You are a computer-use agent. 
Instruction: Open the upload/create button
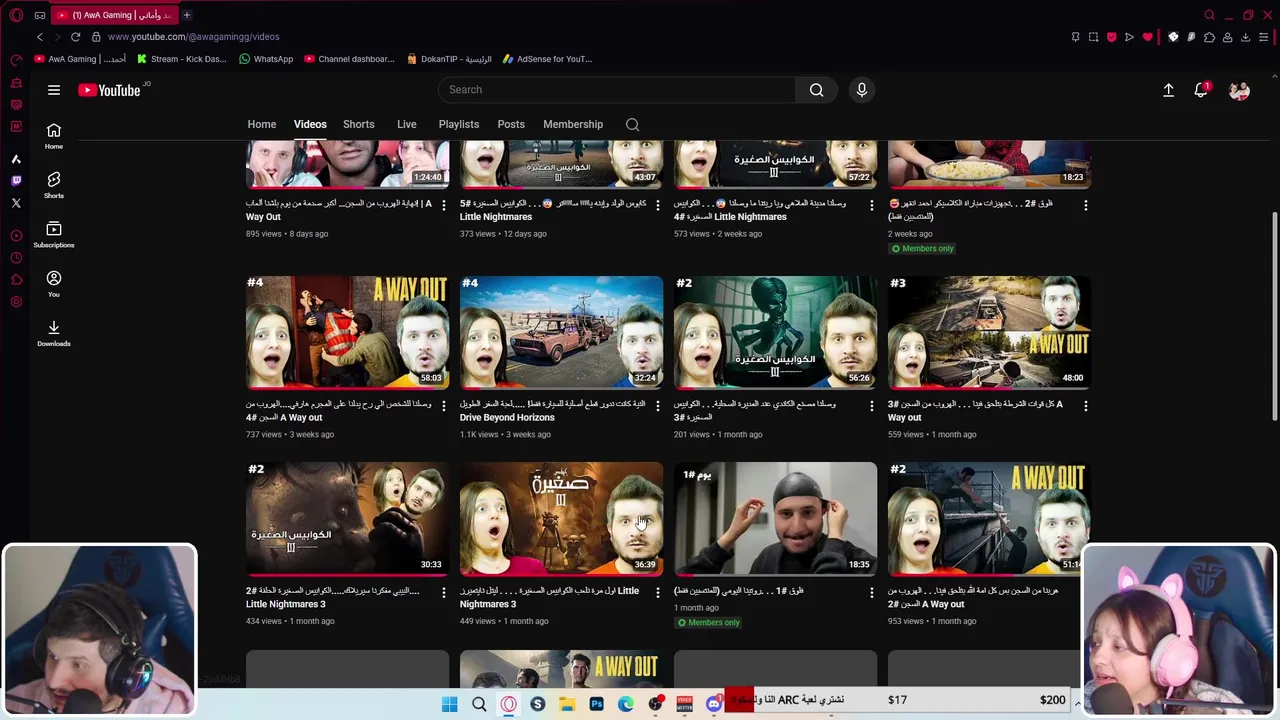[1168, 90]
